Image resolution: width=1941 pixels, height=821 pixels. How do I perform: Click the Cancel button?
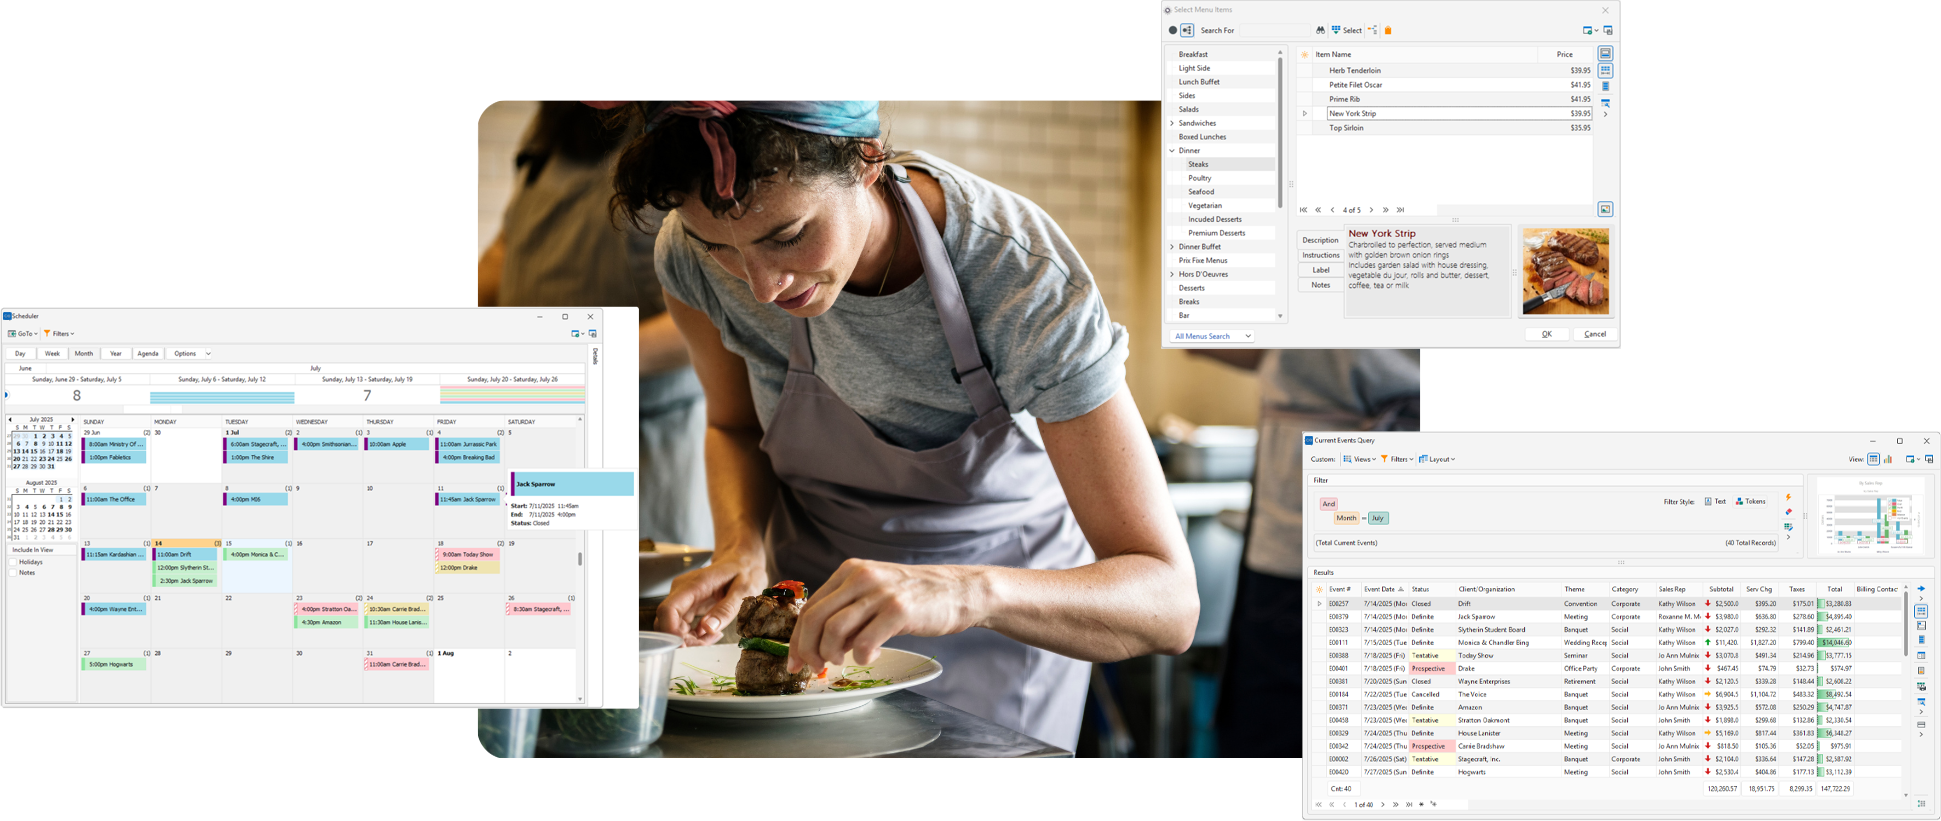coord(1595,334)
